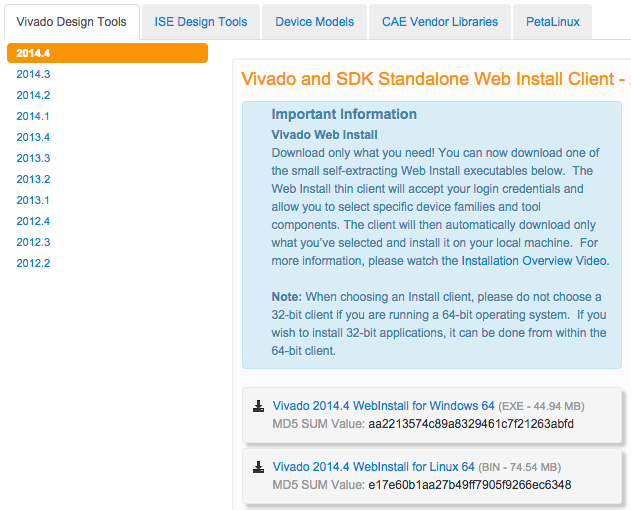Click the (BIN - 74.54 MB) size text

520,467
